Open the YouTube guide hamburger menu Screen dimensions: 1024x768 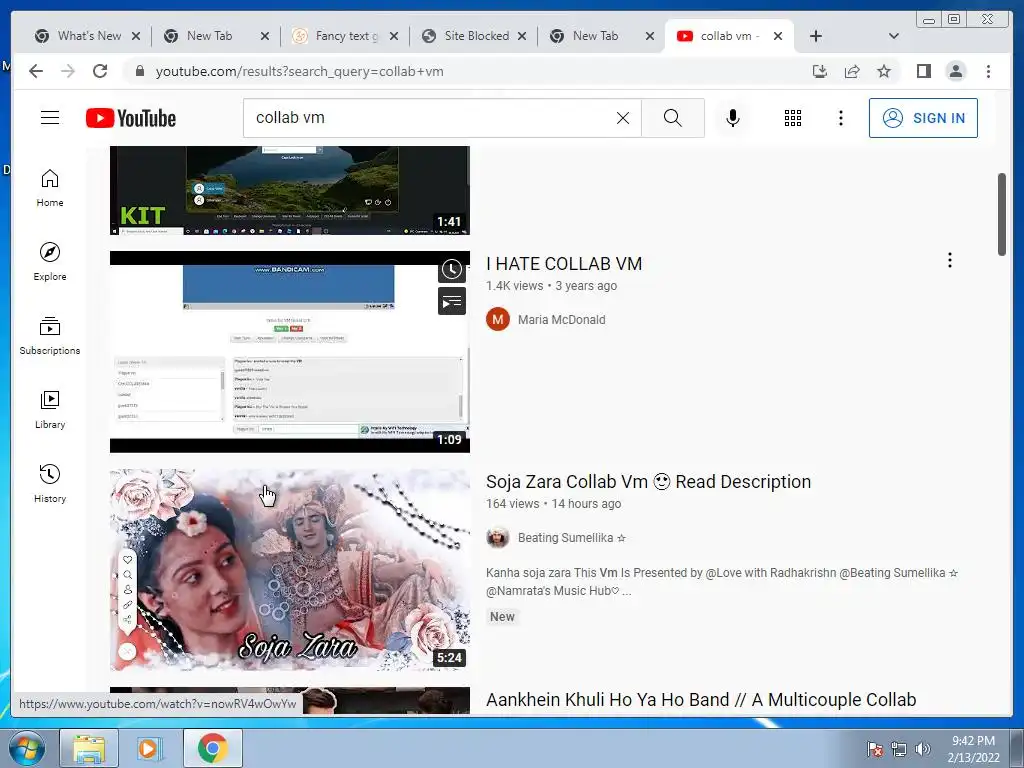[50, 118]
